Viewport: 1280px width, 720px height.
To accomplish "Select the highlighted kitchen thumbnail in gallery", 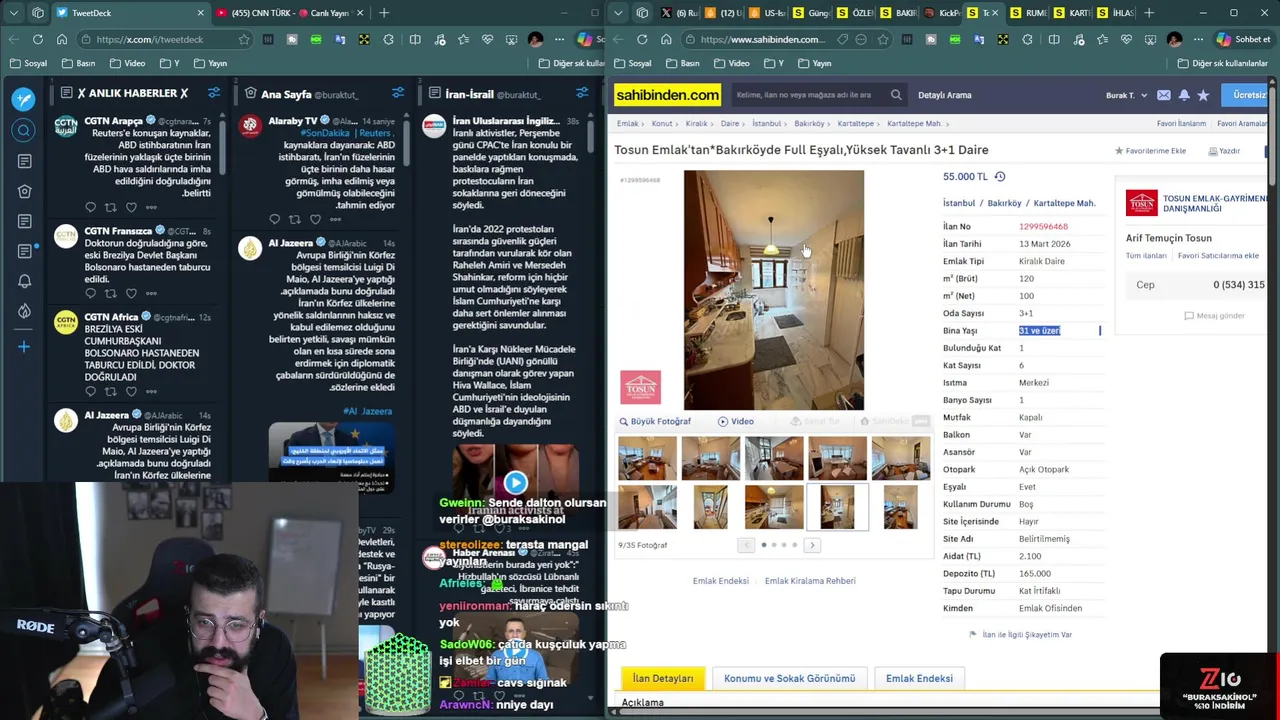I will point(837,507).
